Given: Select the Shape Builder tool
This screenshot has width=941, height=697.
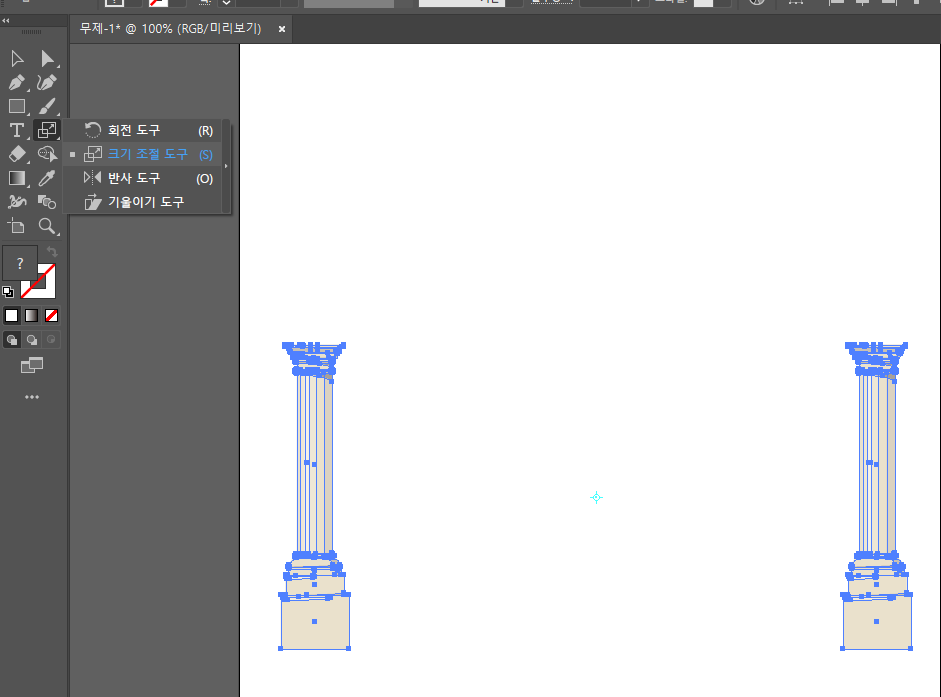Looking at the screenshot, I should pyautogui.click(x=47, y=154).
